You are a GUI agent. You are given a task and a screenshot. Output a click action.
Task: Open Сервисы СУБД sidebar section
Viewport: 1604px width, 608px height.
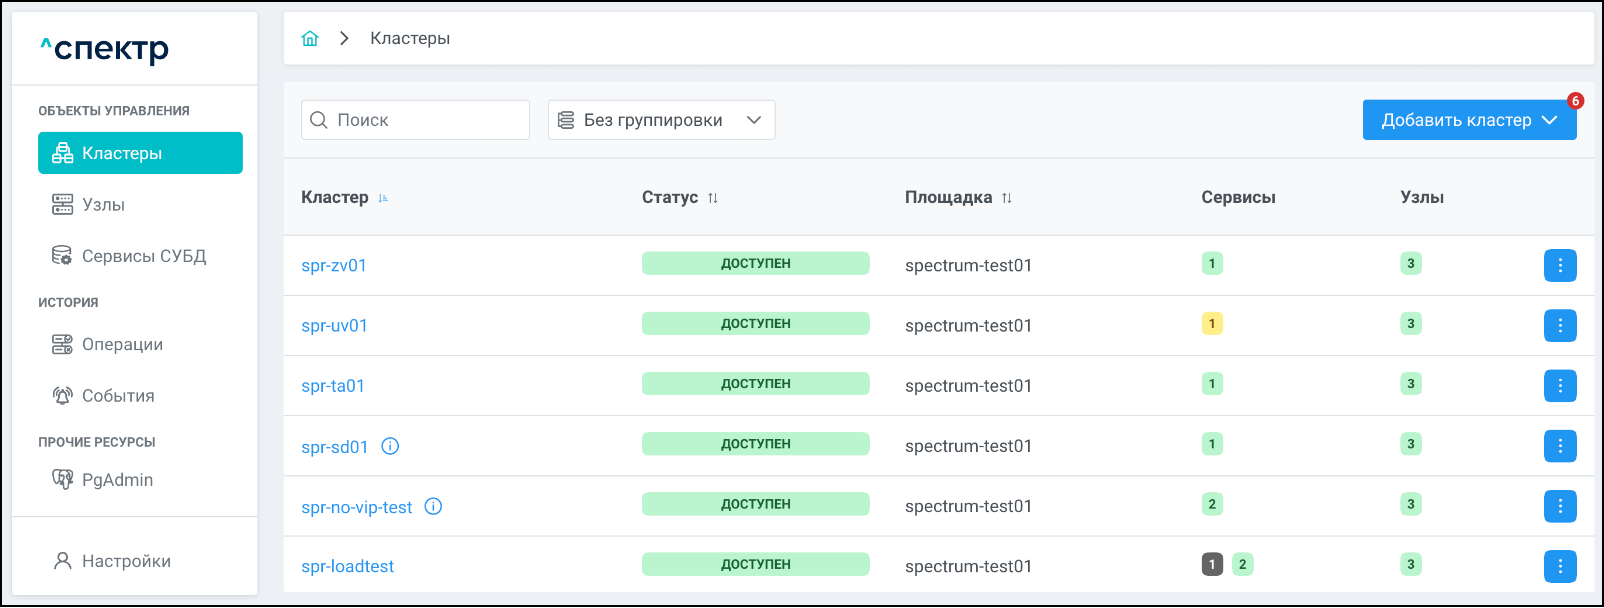click(x=143, y=256)
